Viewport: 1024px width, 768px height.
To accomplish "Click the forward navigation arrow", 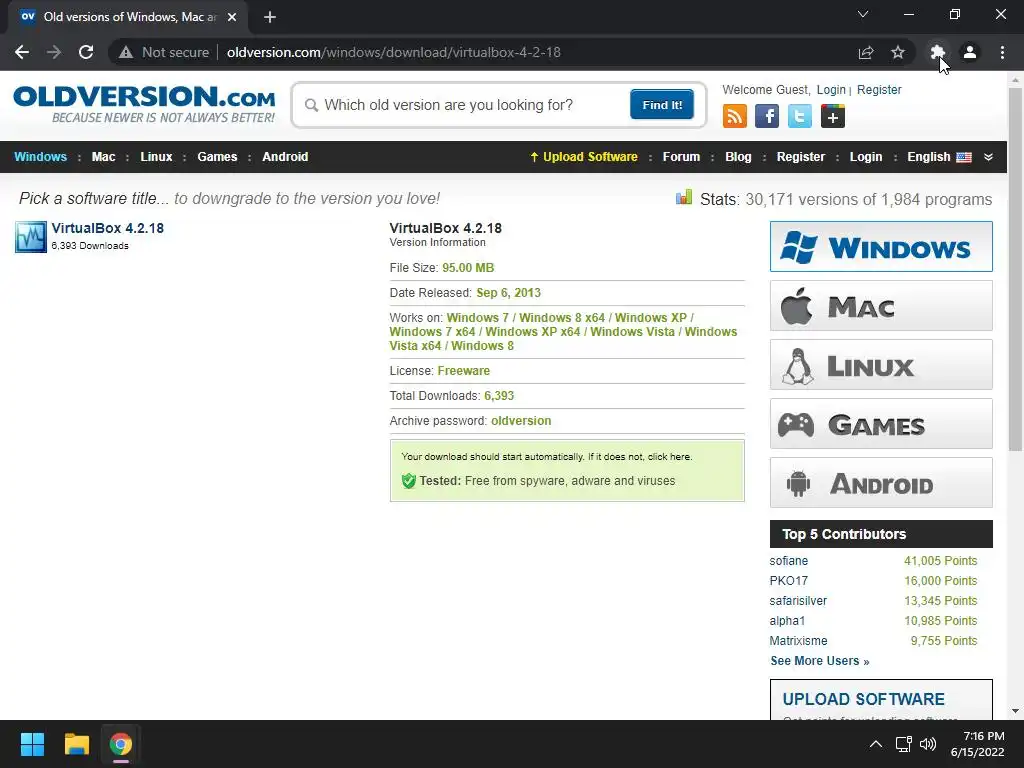I will [54, 52].
